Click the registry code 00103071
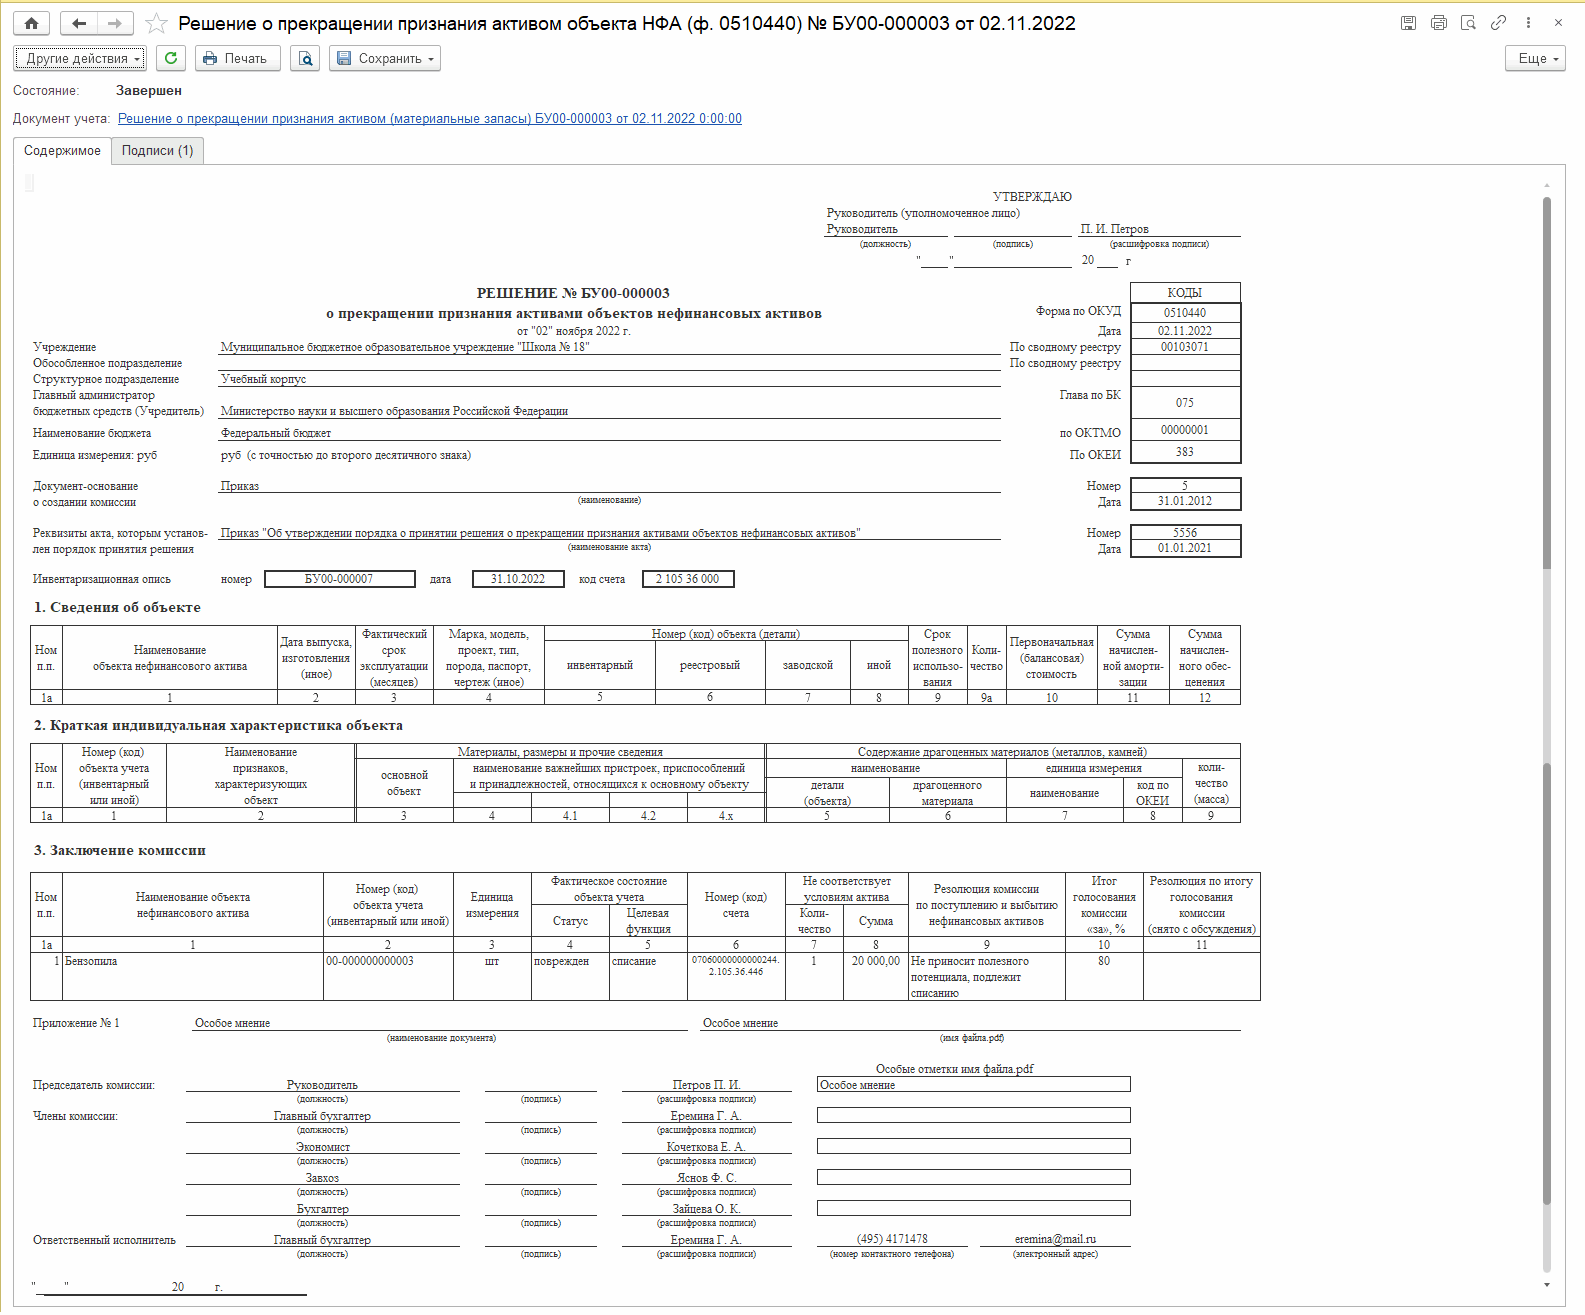The image size is (1585, 1315). (1185, 347)
